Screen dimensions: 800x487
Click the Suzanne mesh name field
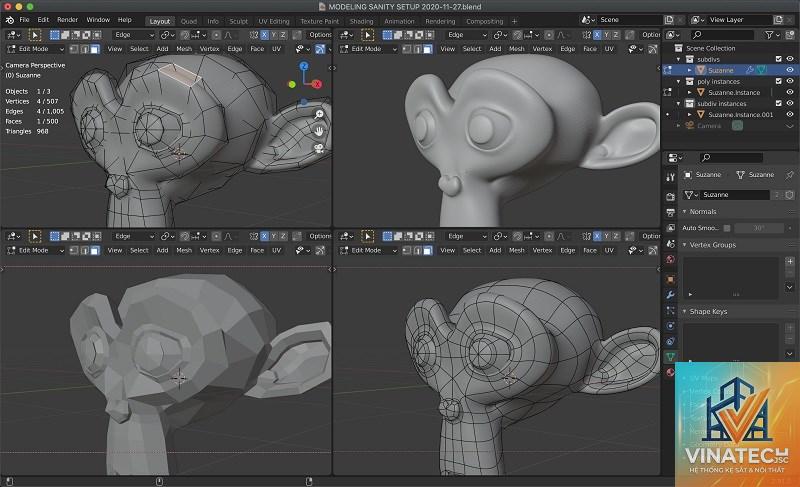pyautogui.click(x=735, y=195)
